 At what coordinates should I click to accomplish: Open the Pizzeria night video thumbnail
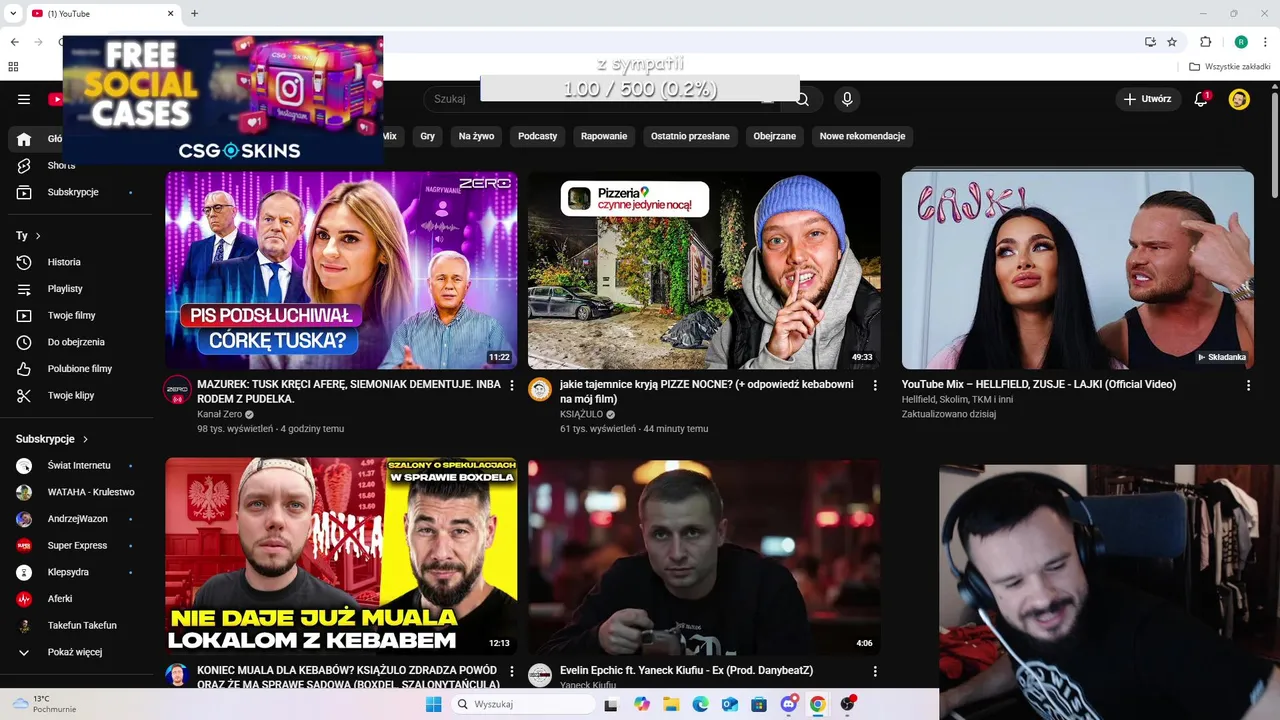704,270
